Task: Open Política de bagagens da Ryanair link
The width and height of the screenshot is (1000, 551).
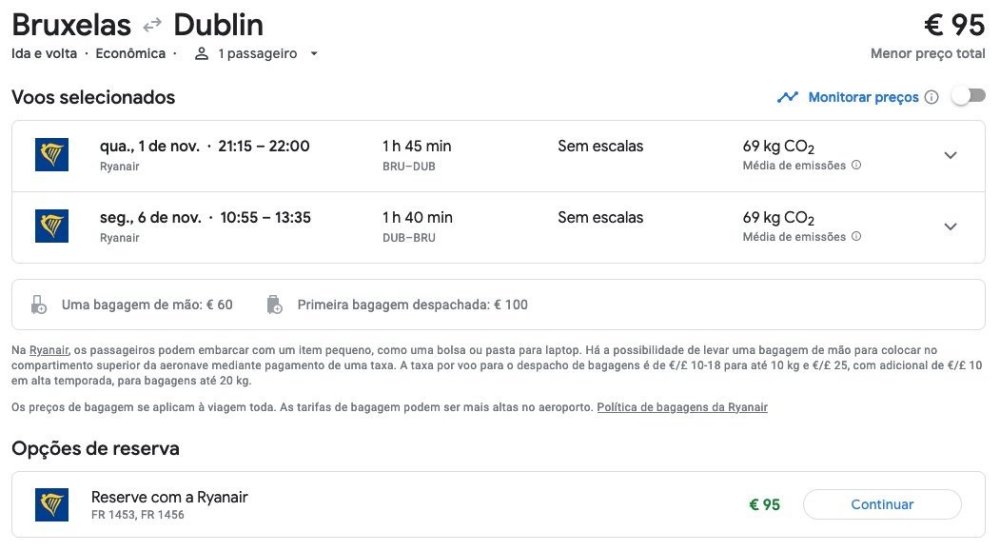Action: pyautogui.click(x=682, y=408)
